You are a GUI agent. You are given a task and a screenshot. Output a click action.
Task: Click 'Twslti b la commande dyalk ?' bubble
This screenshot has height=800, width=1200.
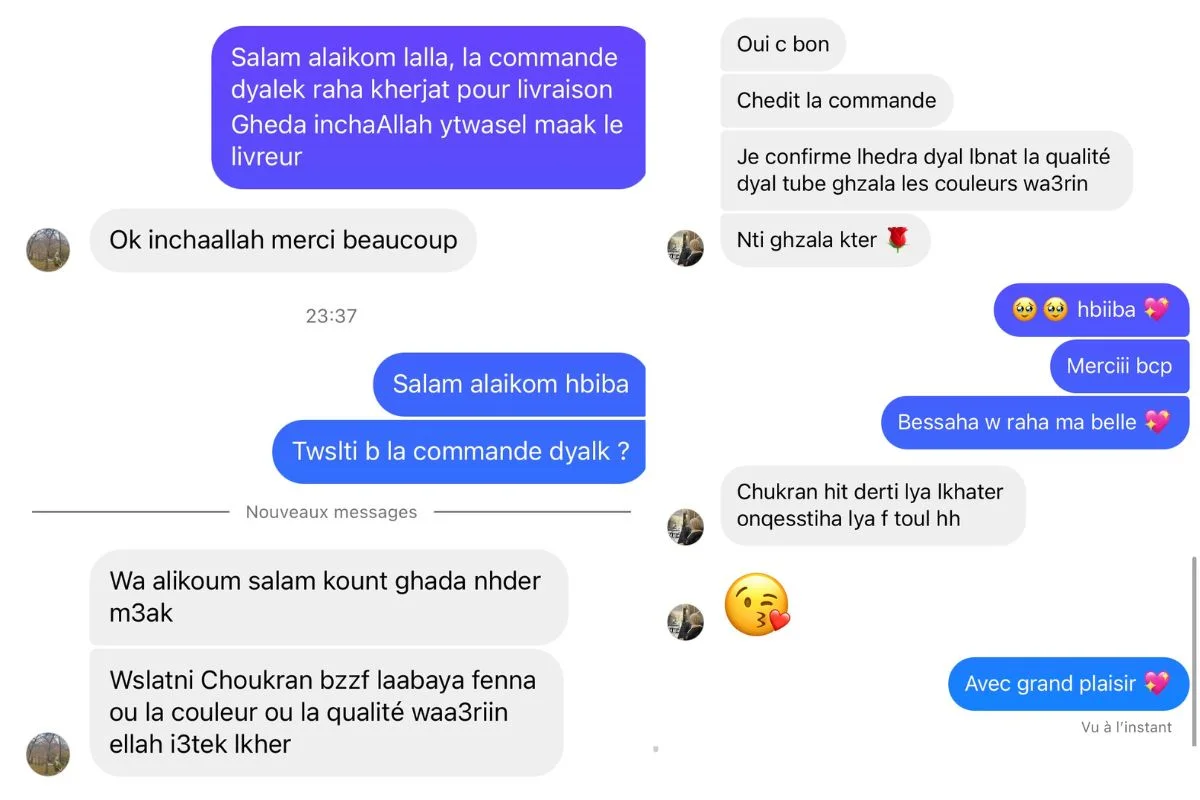coord(460,451)
